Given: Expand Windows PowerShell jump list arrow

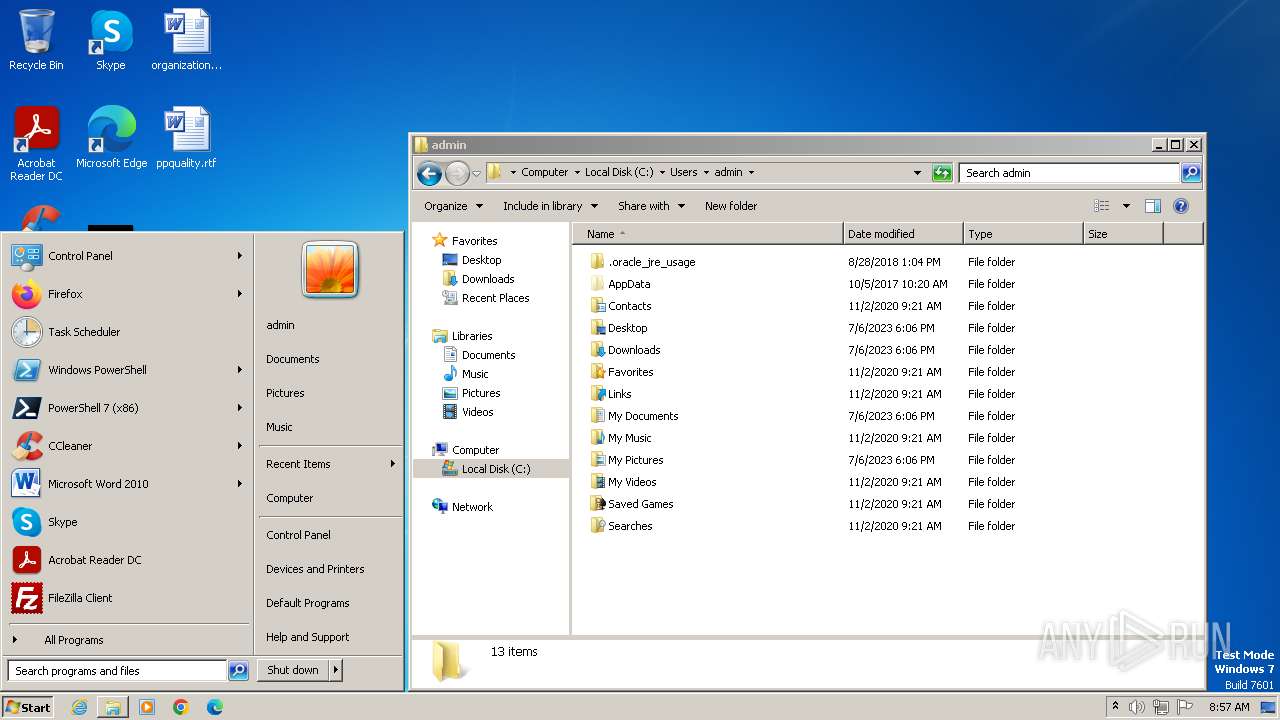Looking at the screenshot, I should point(240,370).
